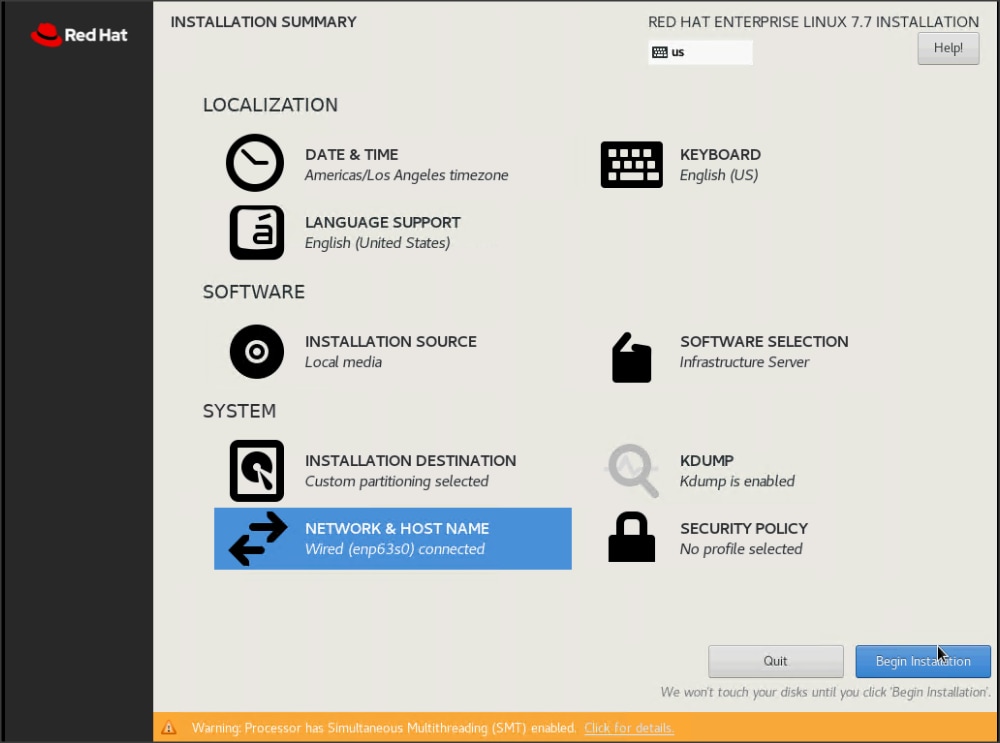Click the Quit button
Viewport: 1000px width, 743px height.
click(776, 661)
